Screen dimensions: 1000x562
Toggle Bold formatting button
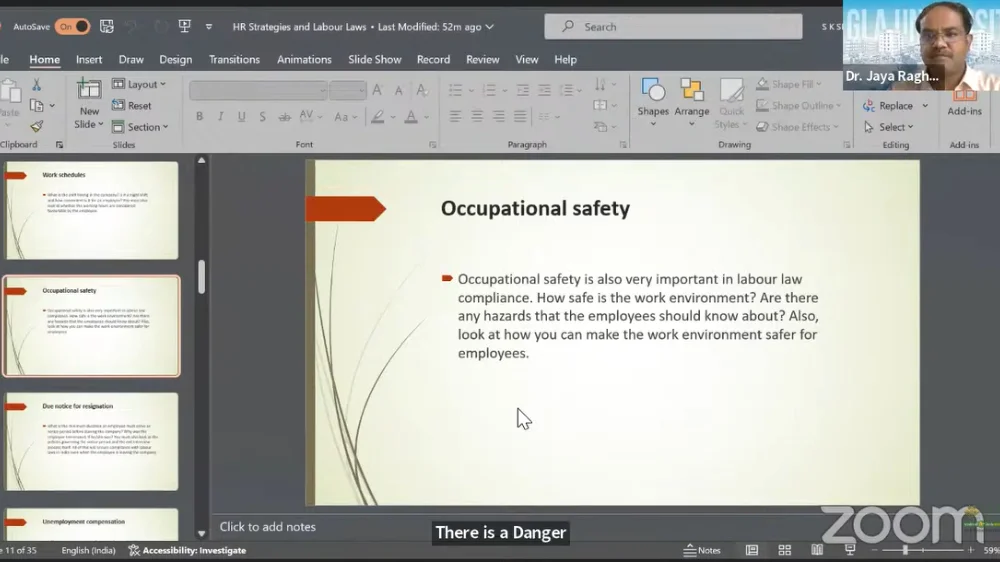[x=199, y=117]
